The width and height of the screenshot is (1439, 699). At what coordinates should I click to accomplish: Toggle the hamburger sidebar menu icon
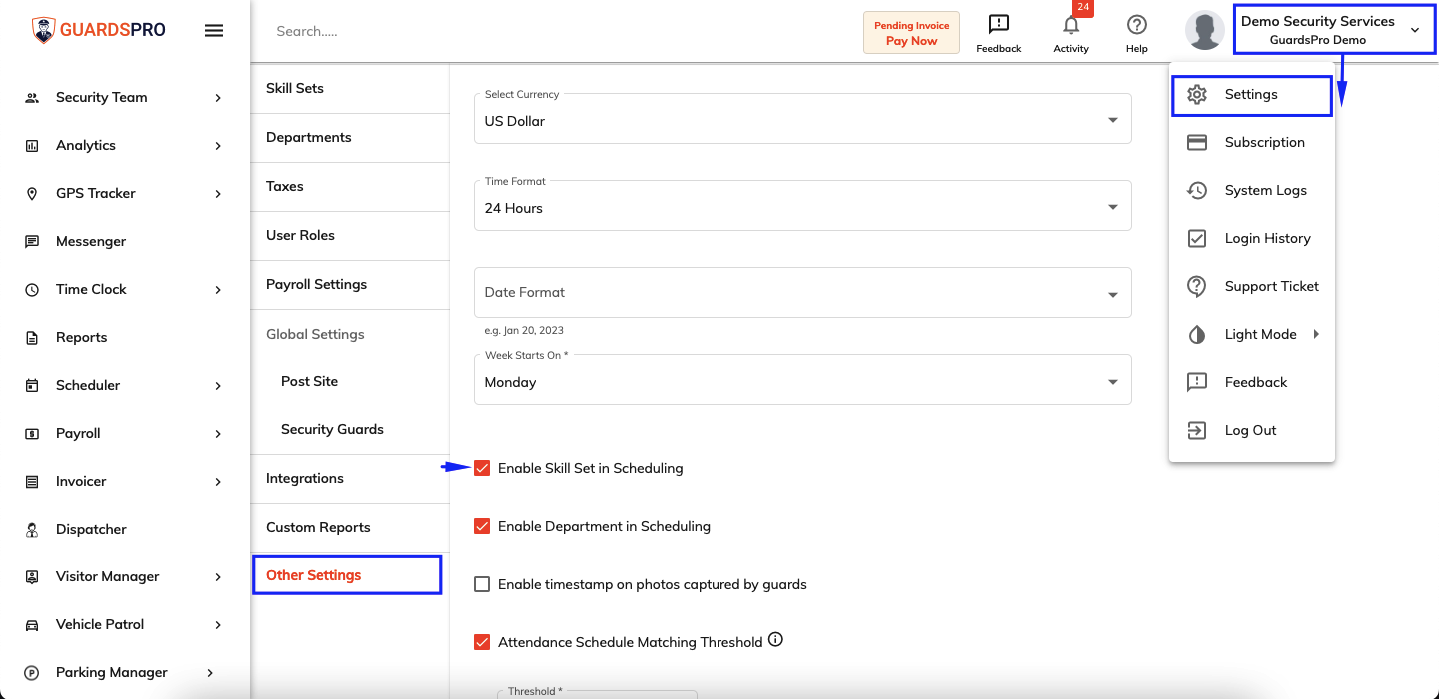click(214, 31)
